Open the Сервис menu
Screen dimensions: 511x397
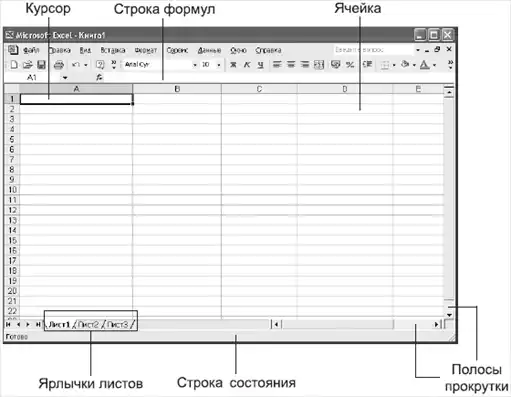[x=177, y=50]
